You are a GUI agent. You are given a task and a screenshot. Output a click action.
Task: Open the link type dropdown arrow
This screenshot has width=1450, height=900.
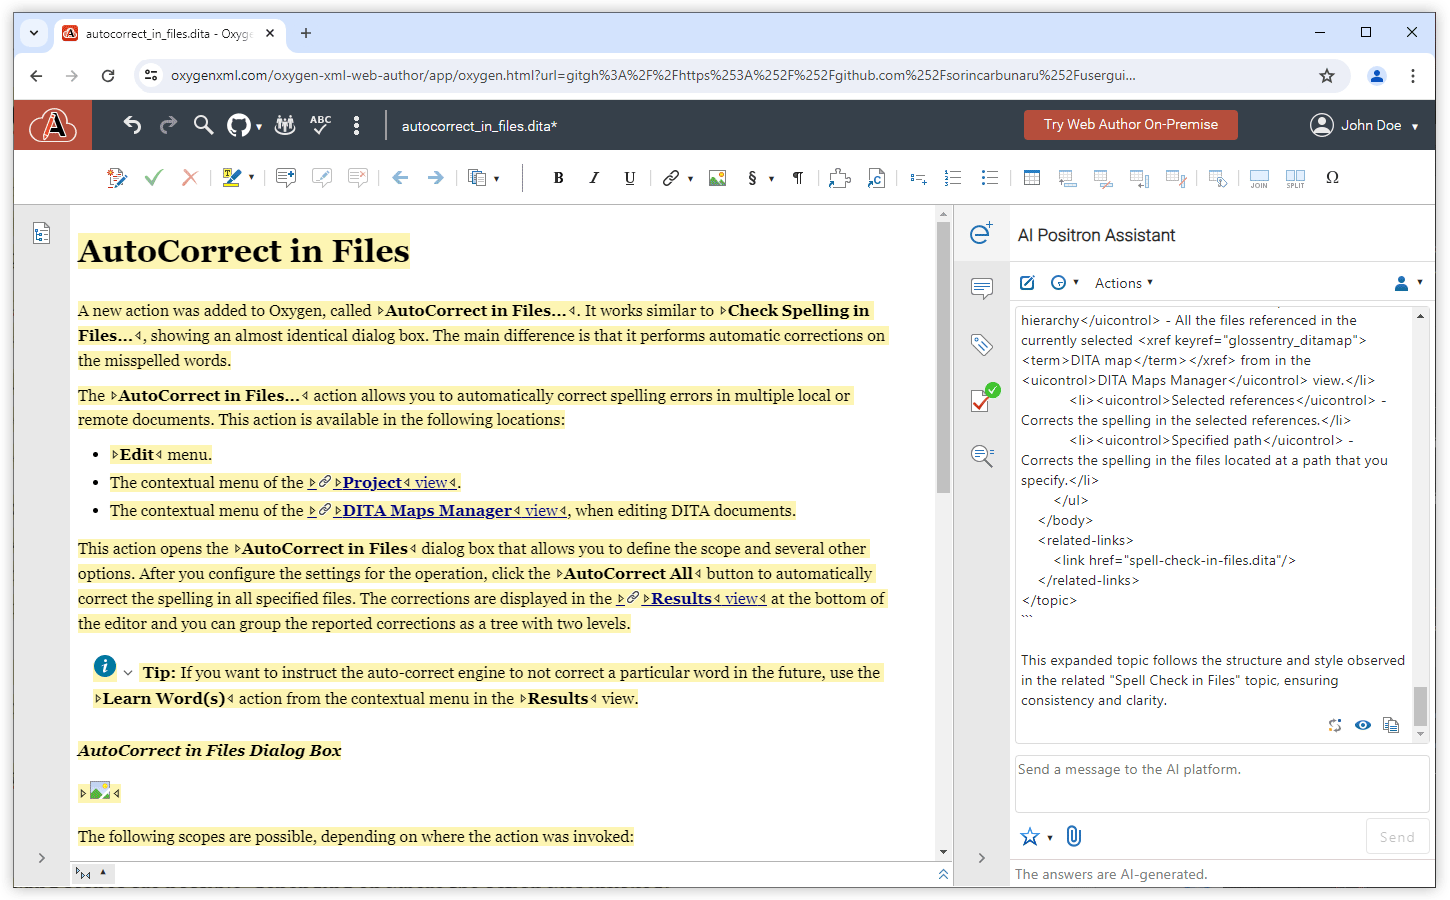690,179
